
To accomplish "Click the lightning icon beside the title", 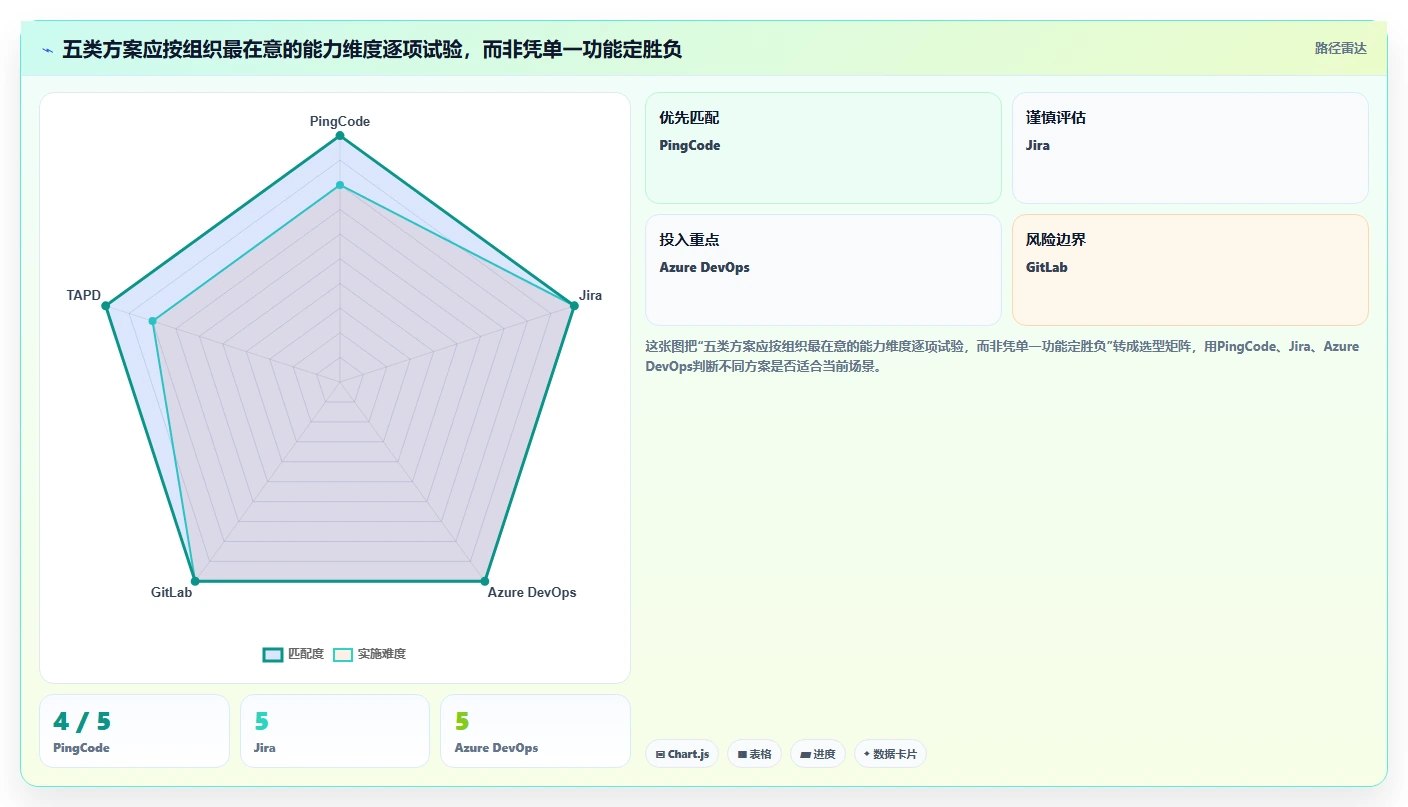I will click(47, 50).
